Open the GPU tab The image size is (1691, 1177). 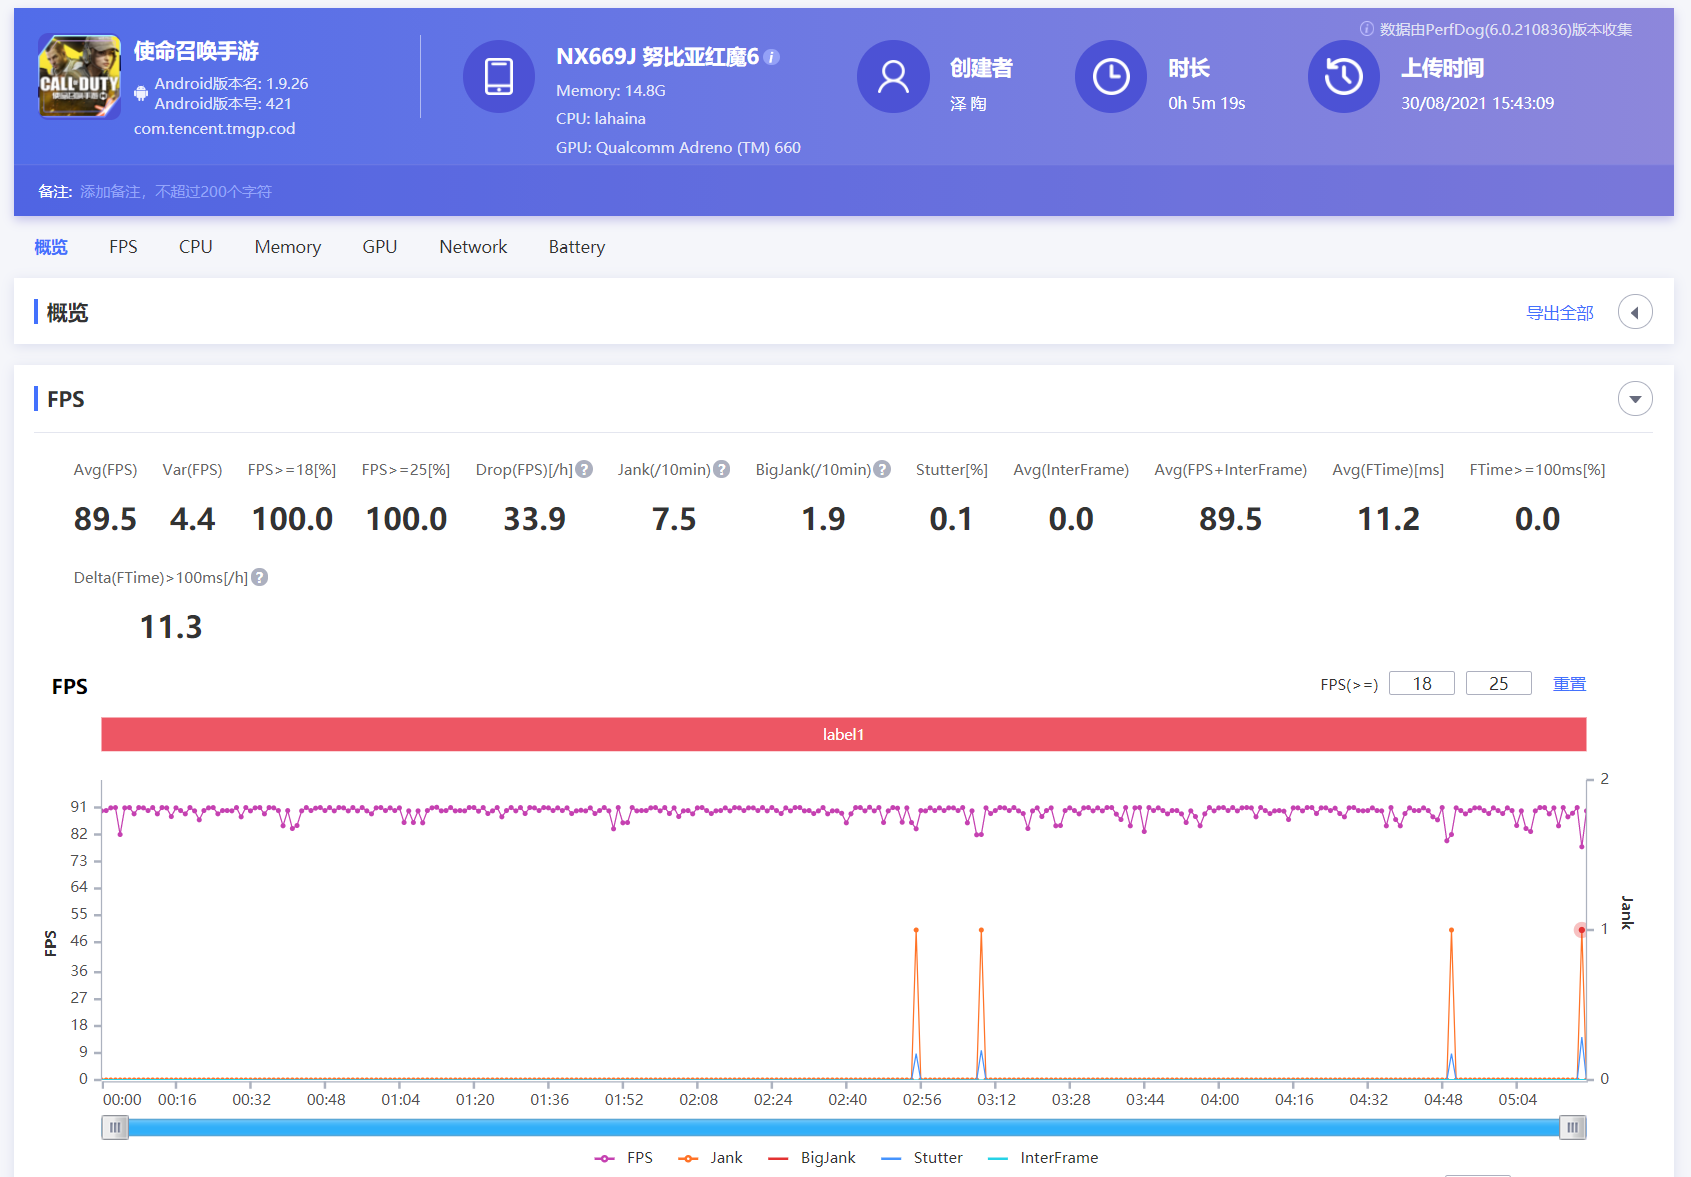tap(380, 247)
